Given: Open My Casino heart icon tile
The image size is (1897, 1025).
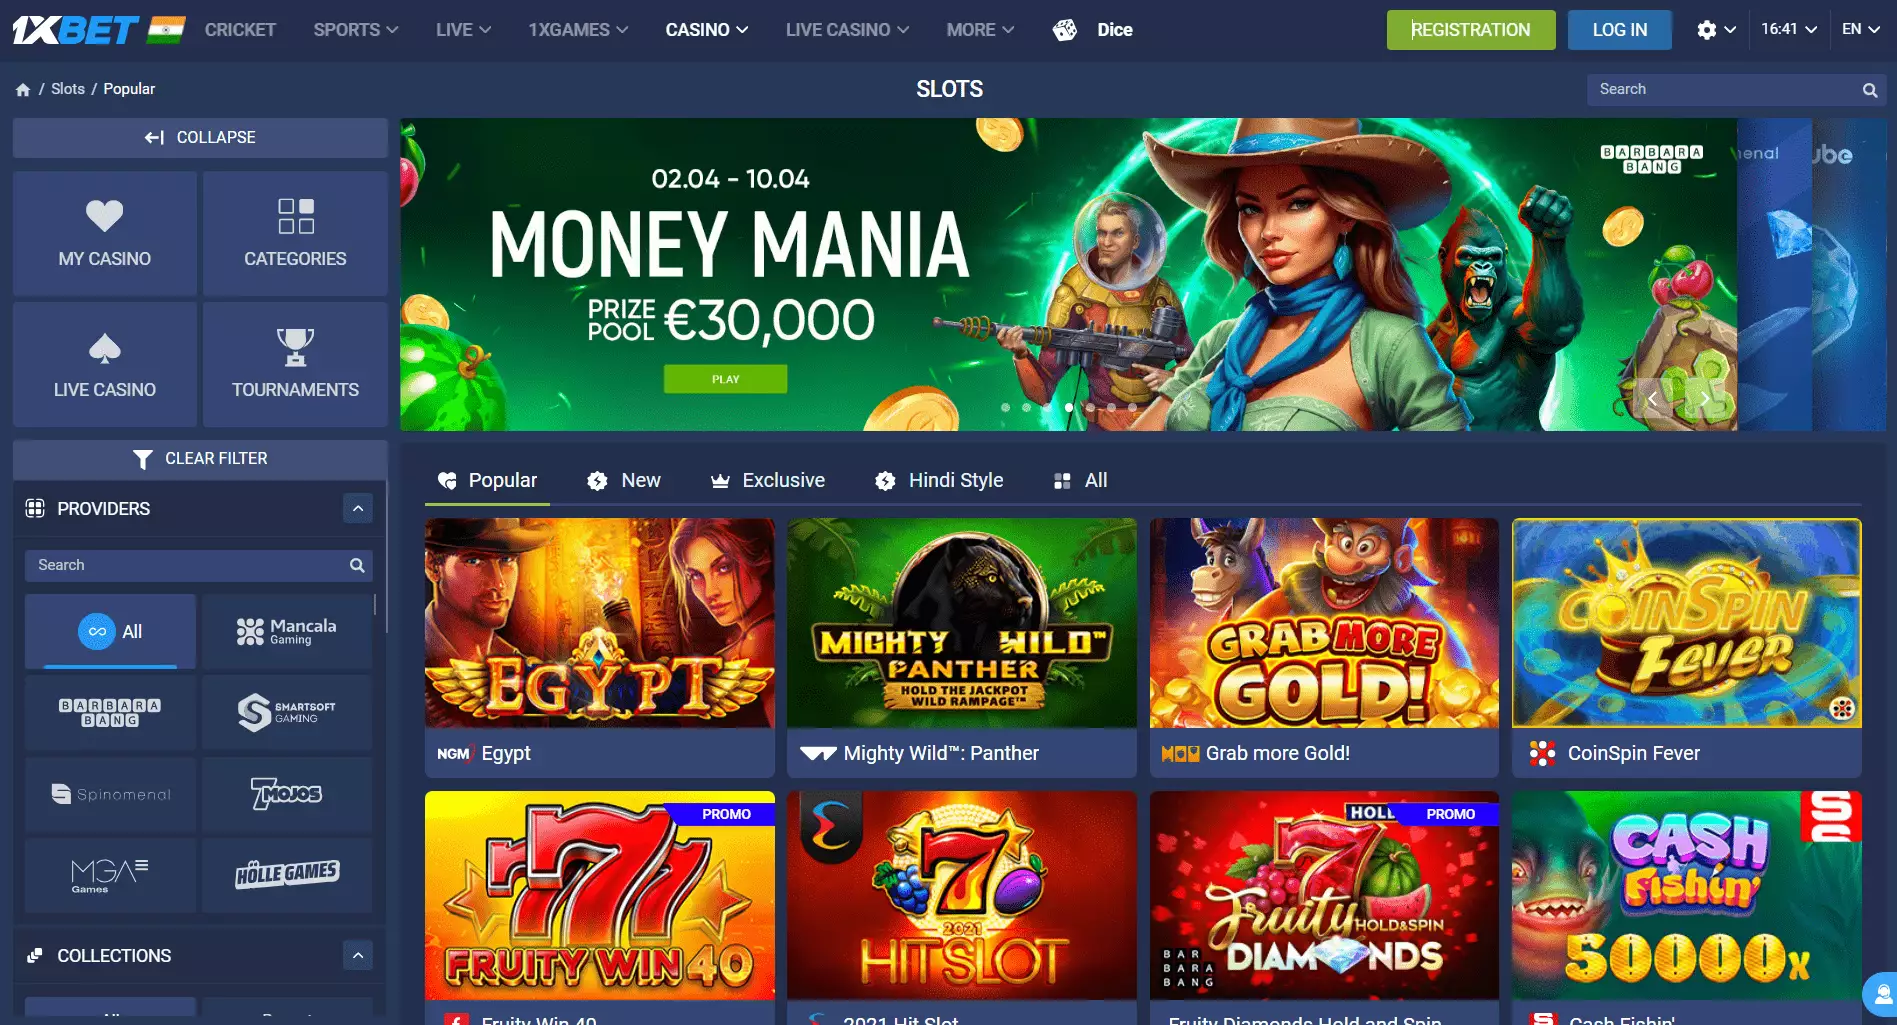Looking at the screenshot, I should 105,233.
